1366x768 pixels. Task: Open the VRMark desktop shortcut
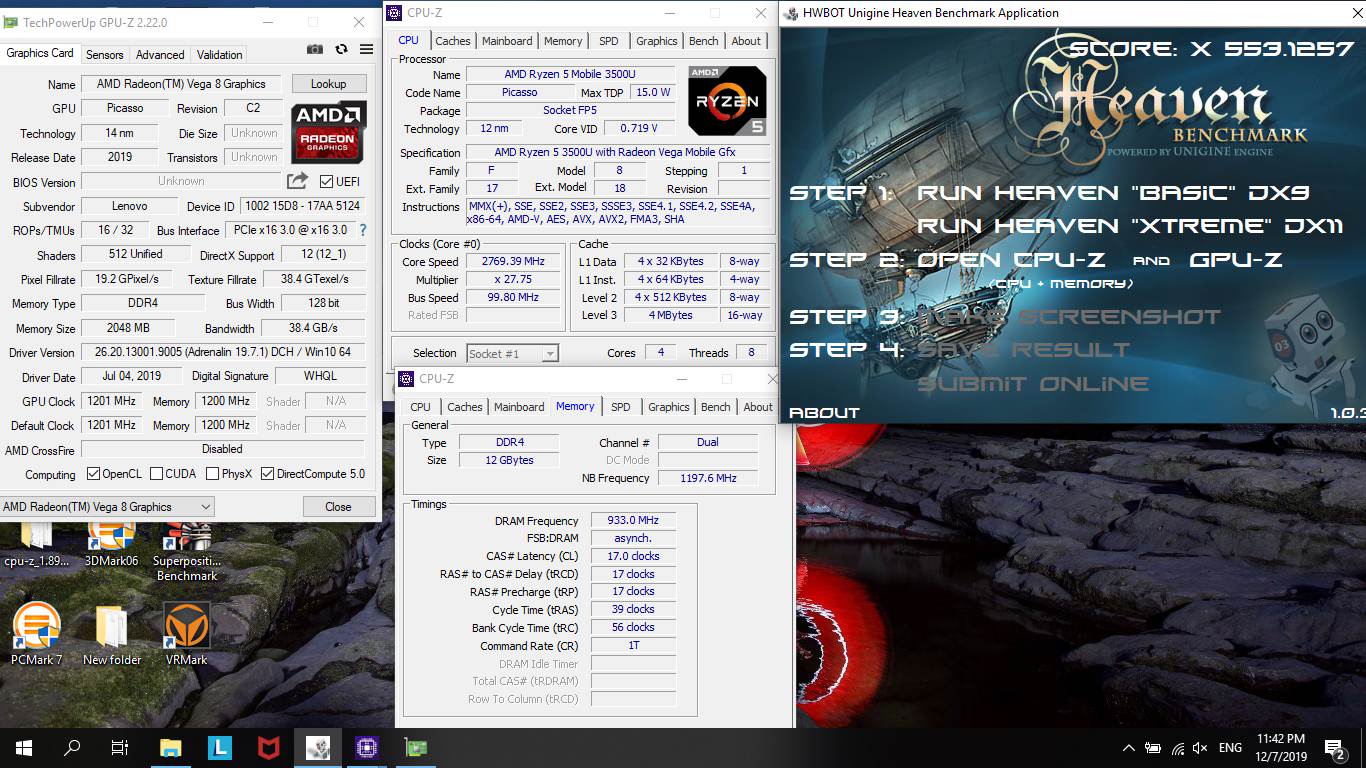[x=186, y=634]
